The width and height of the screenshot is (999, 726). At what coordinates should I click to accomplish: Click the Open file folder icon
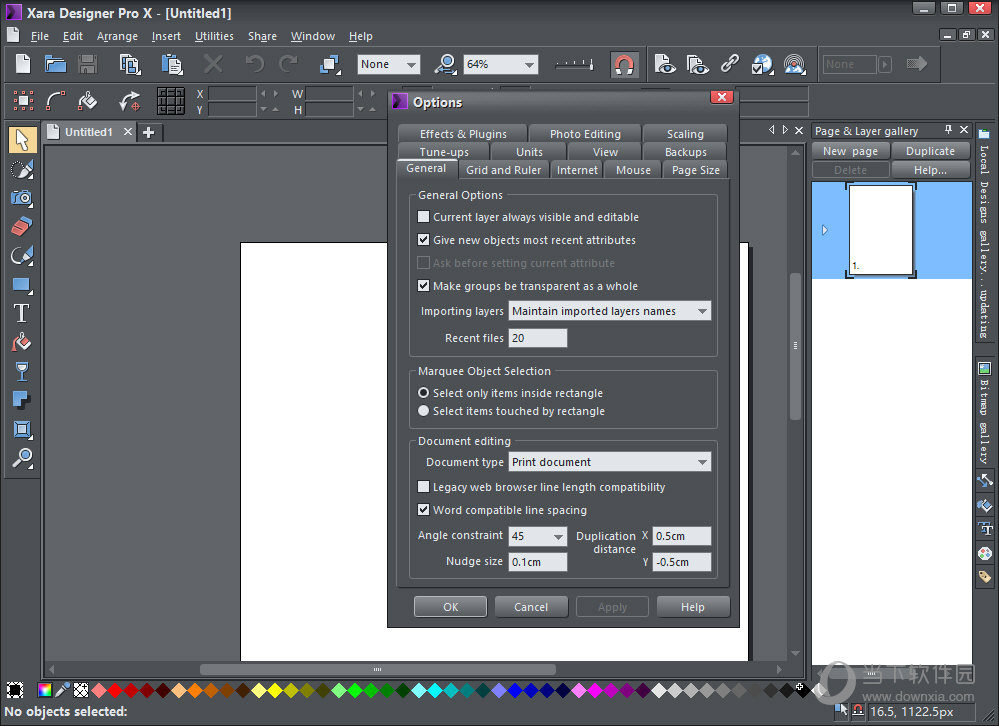(x=55, y=64)
